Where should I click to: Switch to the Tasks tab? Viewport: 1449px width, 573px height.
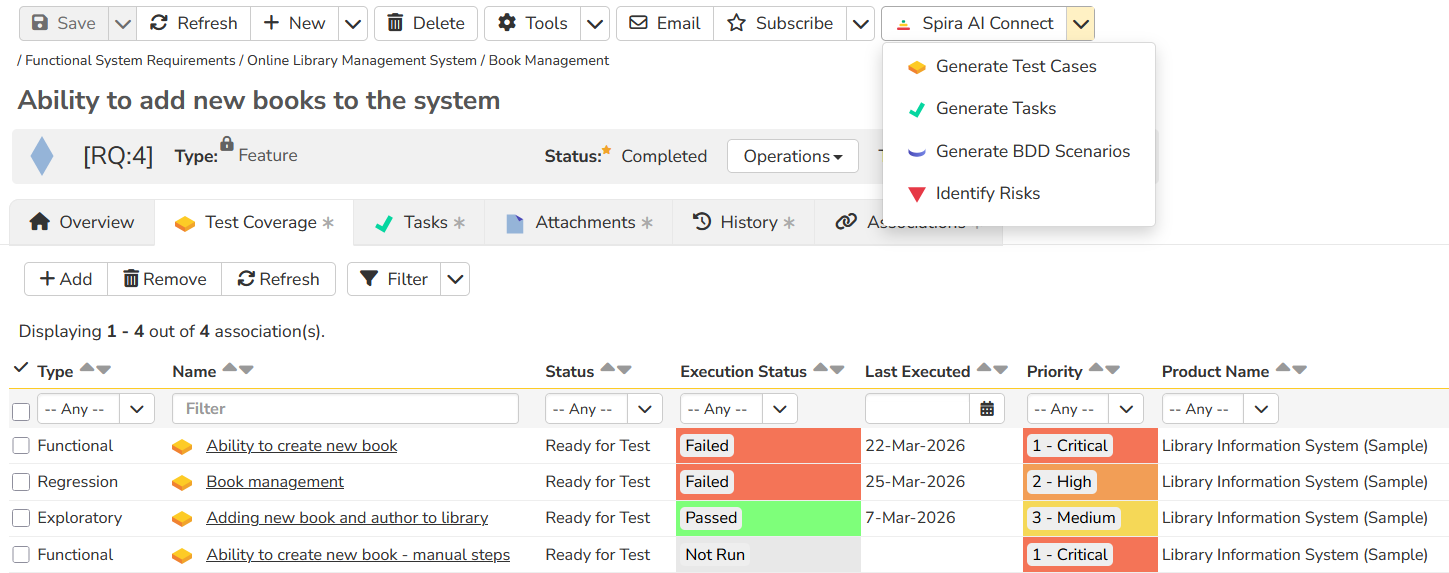pos(419,222)
